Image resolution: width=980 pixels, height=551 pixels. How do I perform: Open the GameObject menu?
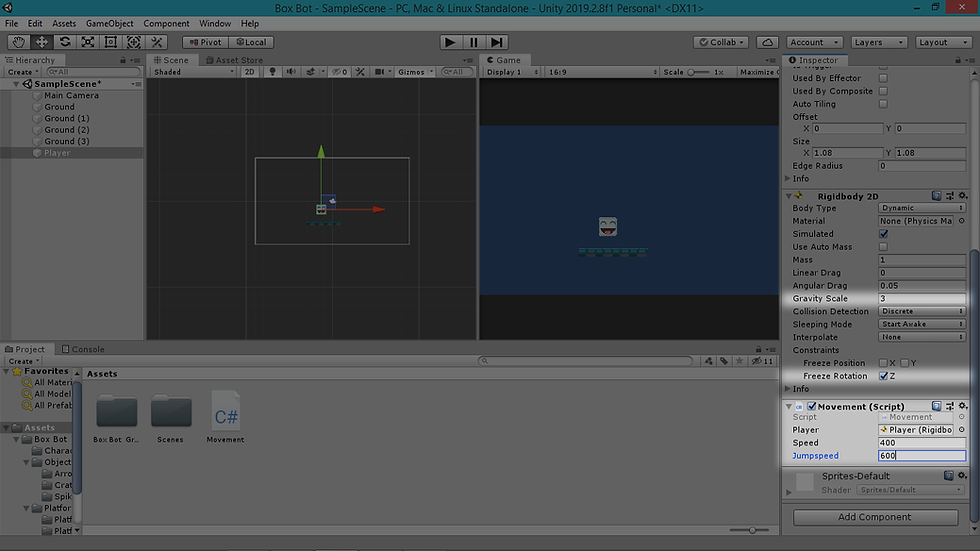[x=109, y=23]
